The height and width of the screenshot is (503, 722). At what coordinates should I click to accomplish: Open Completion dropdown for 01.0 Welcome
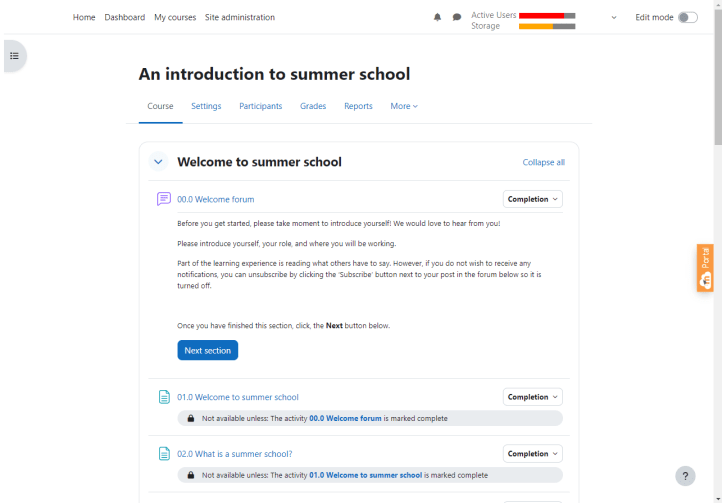pos(532,397)
